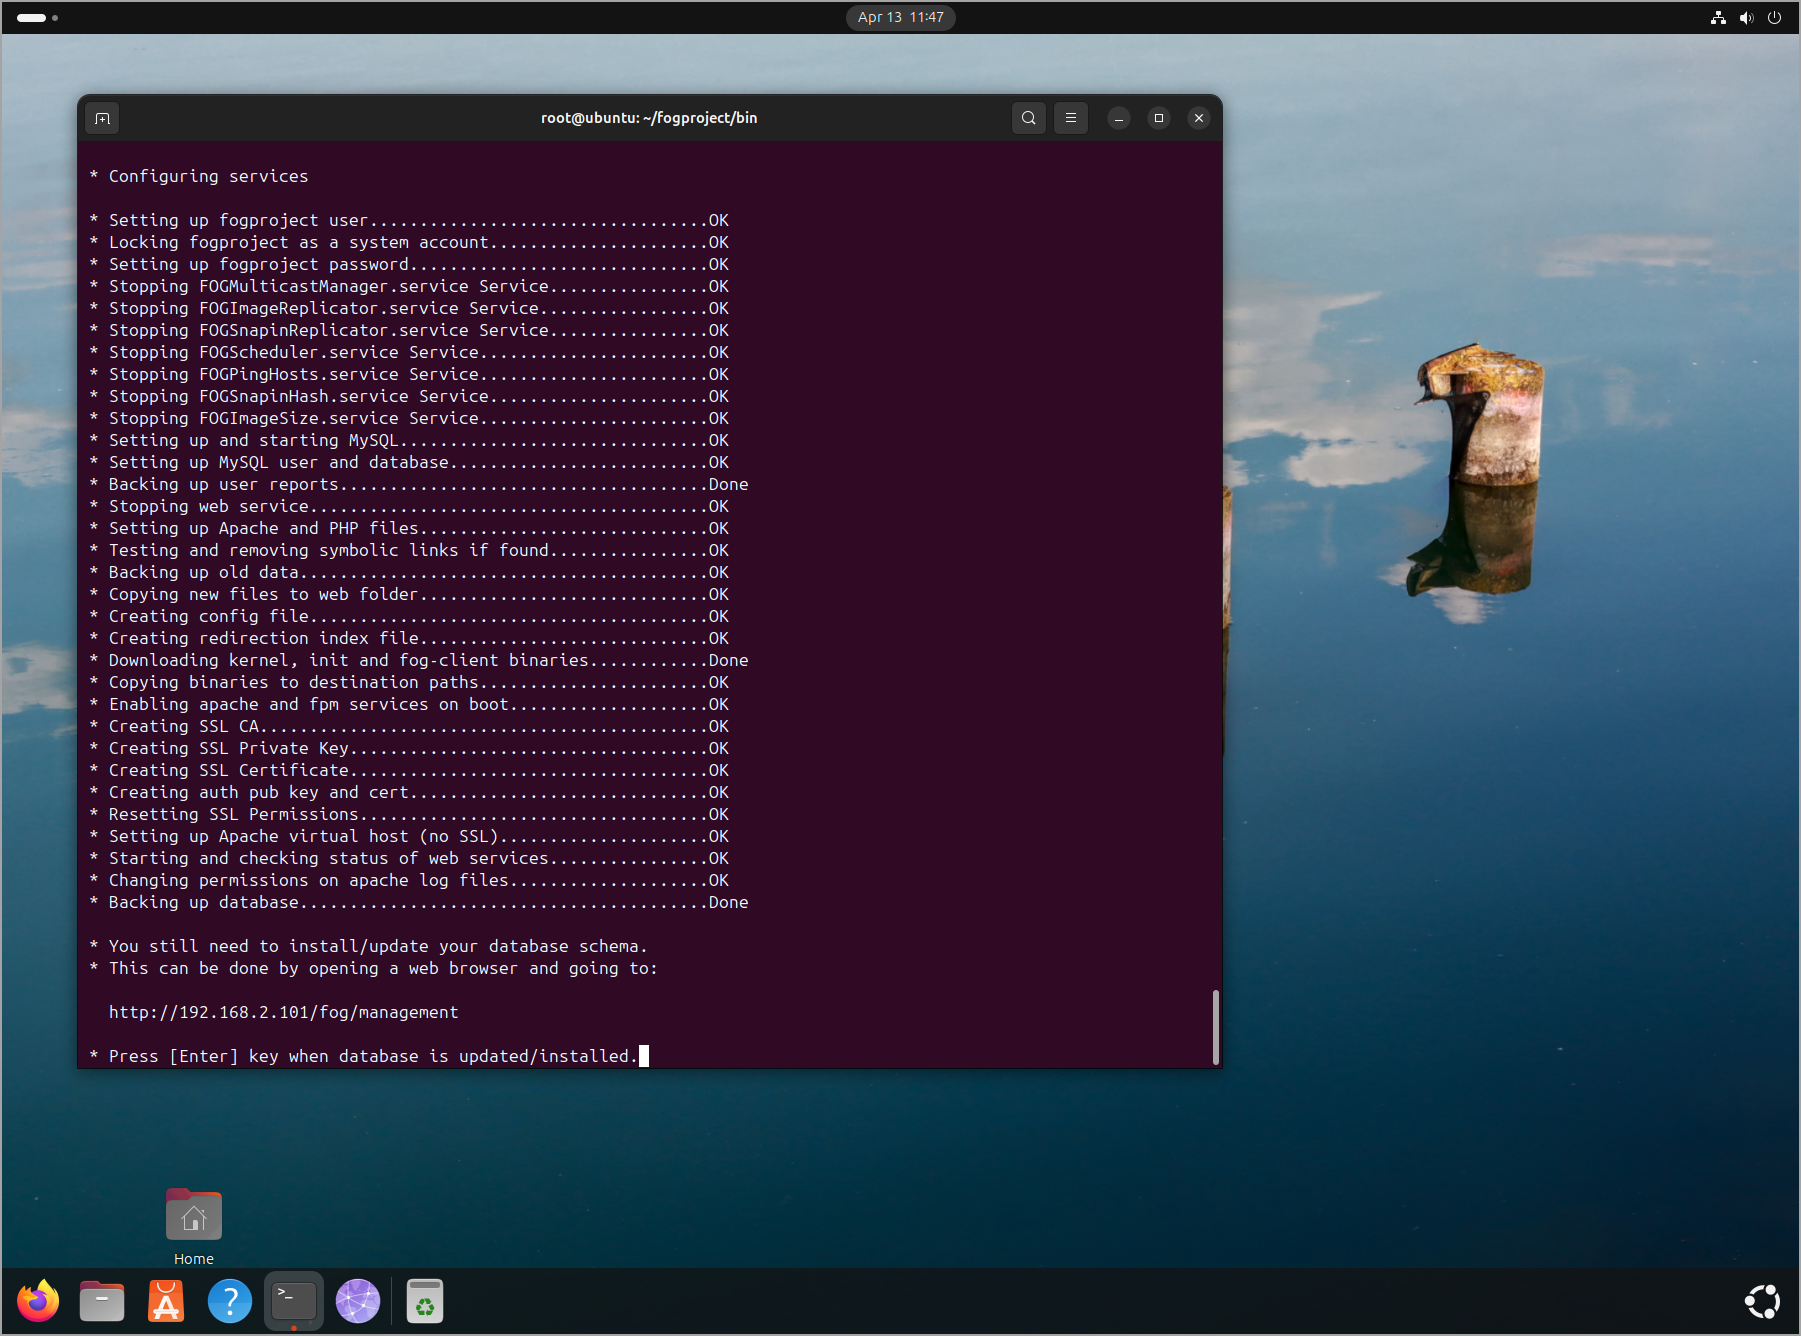Open a new terminal tab

[102, 118]
